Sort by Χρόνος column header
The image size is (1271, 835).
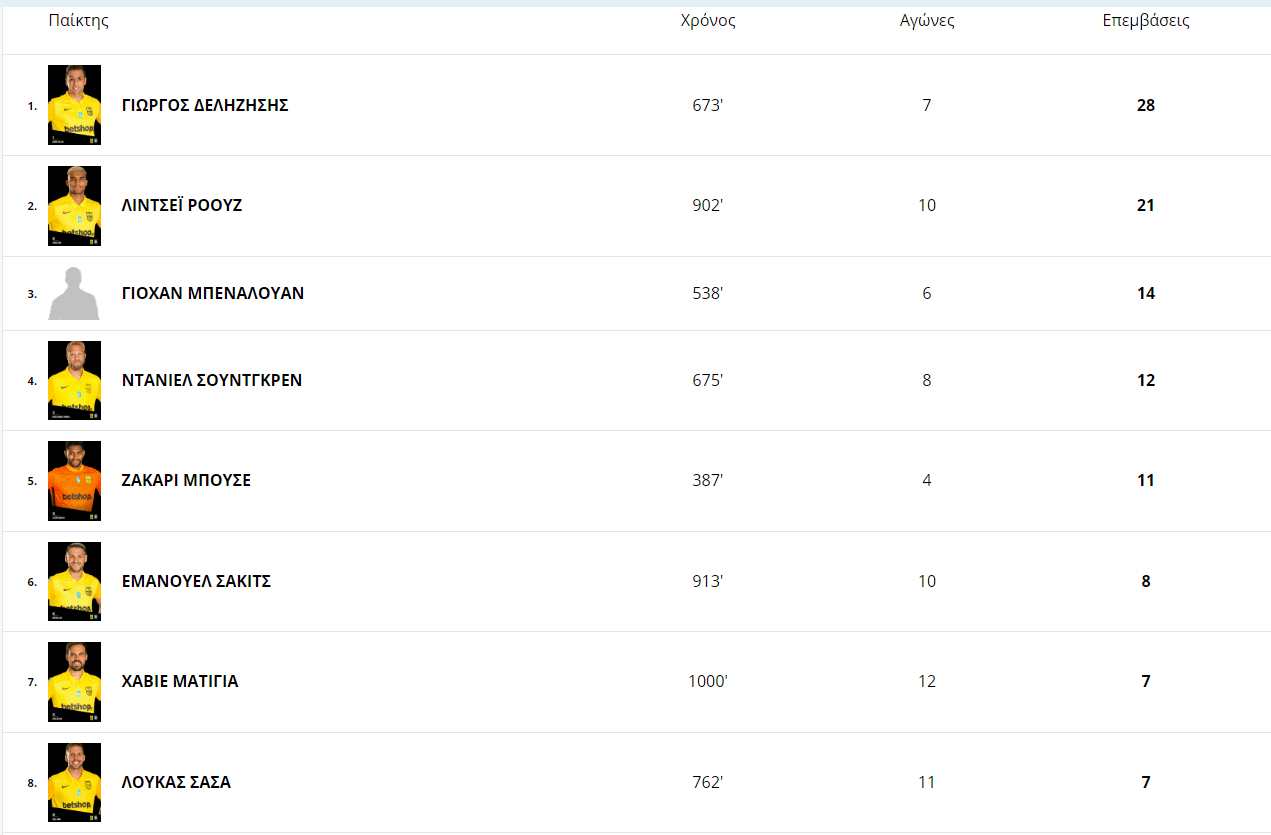pyautogui.click(x=708, y=21)
